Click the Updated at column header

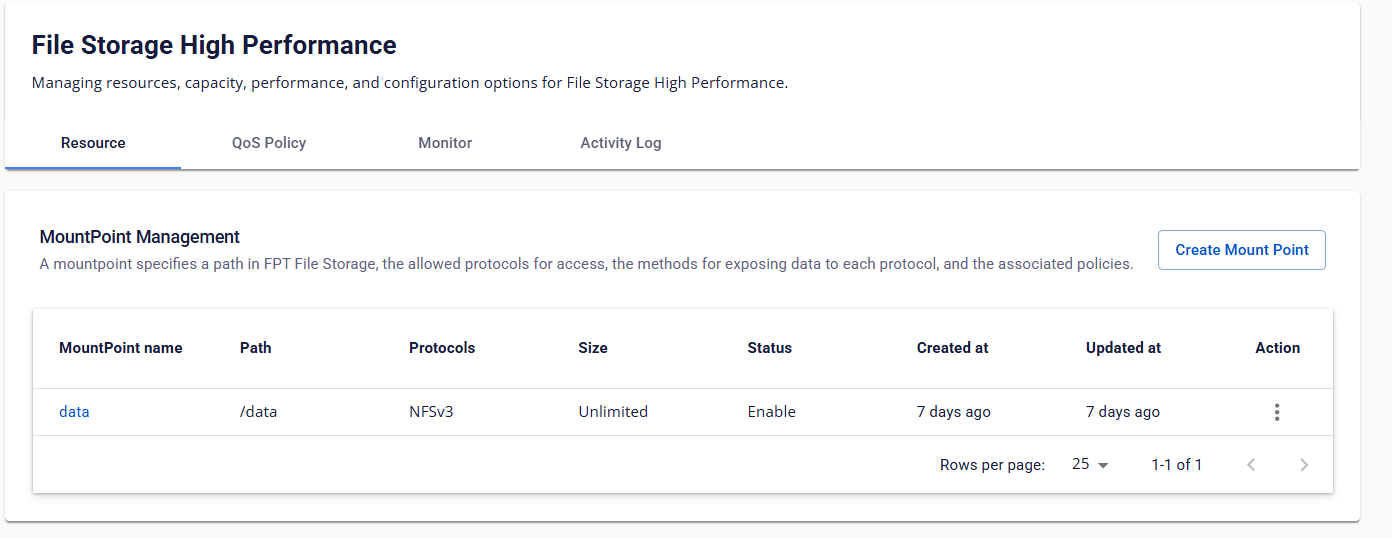click(1123, 348)
